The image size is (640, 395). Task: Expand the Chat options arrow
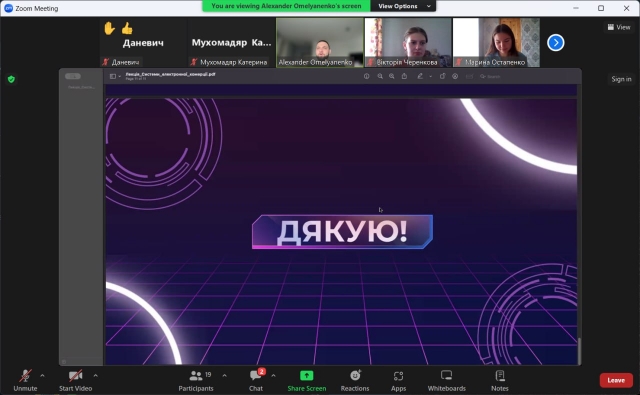coord(273,375)
